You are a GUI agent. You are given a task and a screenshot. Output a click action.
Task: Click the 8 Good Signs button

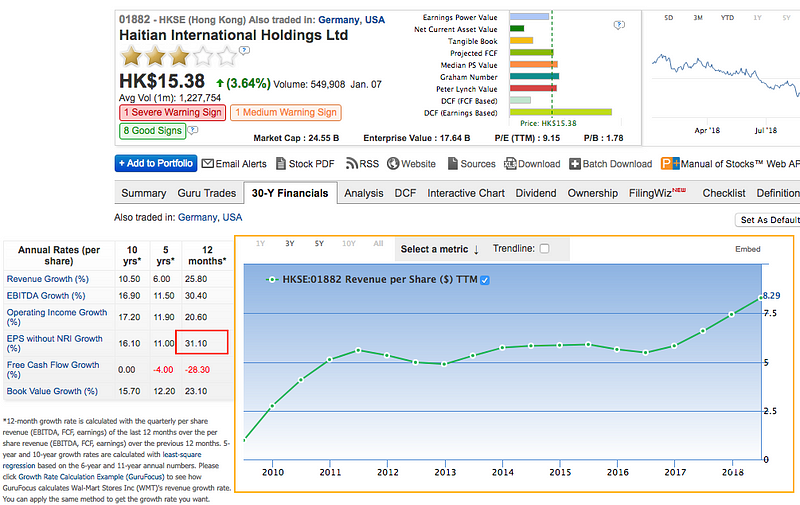tap(152, 131)
